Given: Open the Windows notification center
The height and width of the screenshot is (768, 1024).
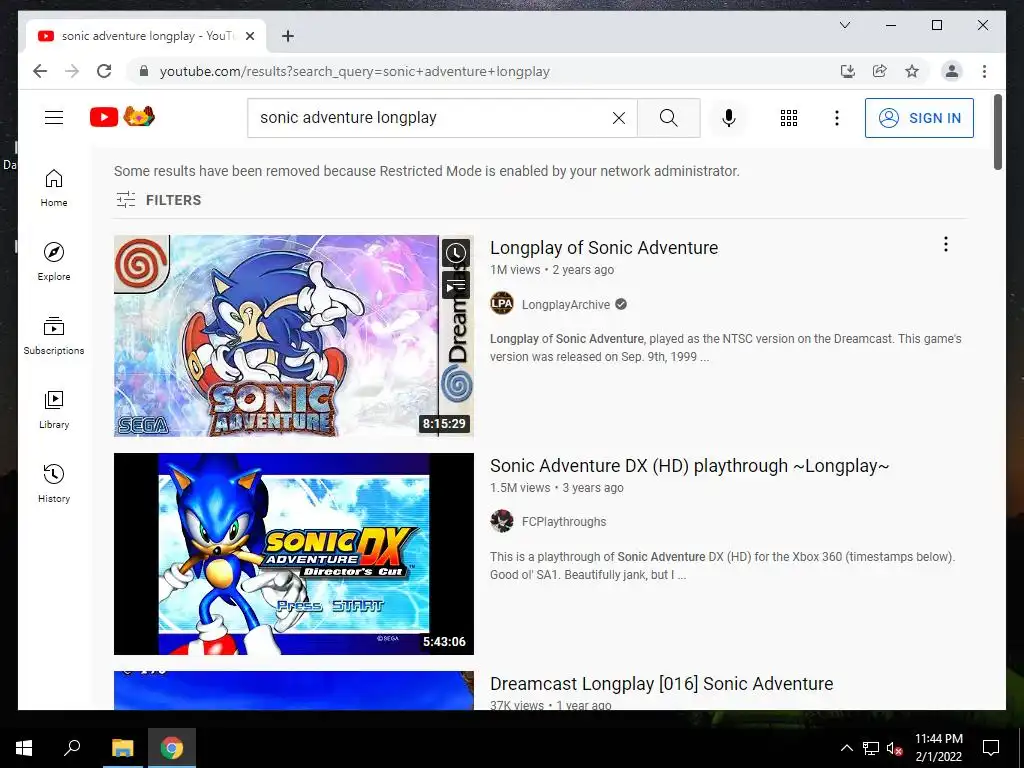Looking at the screenshot, I should [x=991, y=748].
